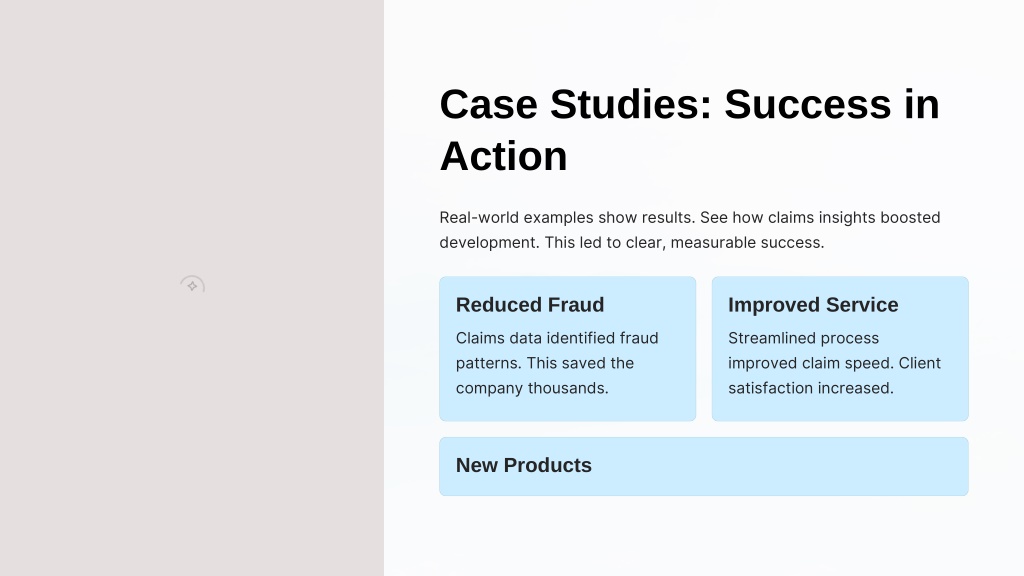Click the text "satisfaction increased."
Screen dimensions: 1024x576
(x=810, y=388)
